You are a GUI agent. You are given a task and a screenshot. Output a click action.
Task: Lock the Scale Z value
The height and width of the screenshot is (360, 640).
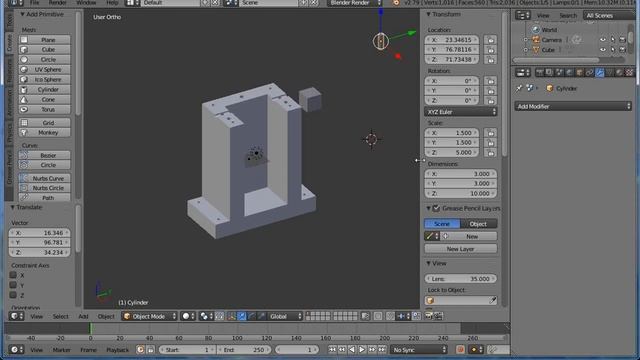tap(491, 153)
